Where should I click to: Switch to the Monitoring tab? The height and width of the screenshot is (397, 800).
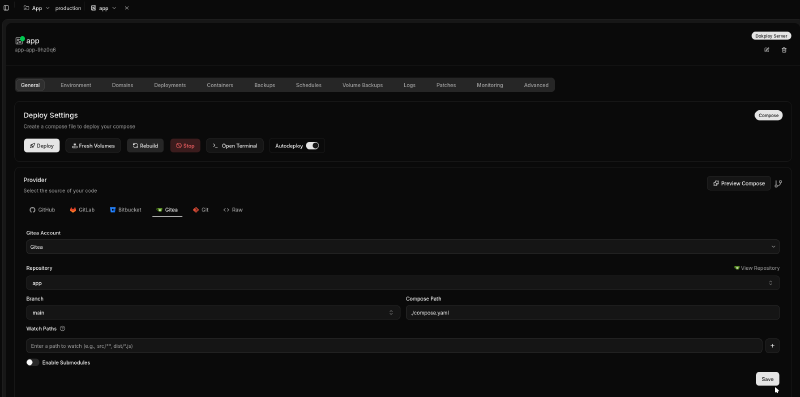pos(490,85)
